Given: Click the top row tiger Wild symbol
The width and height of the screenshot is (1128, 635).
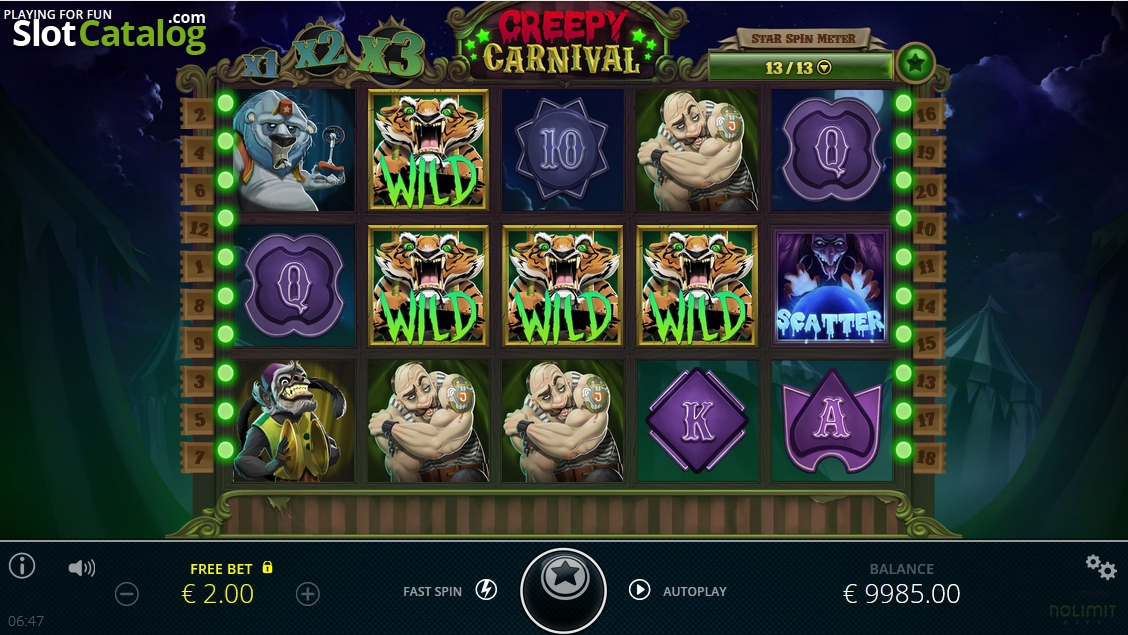Looking at the screenshot, I should click(428, 150).
